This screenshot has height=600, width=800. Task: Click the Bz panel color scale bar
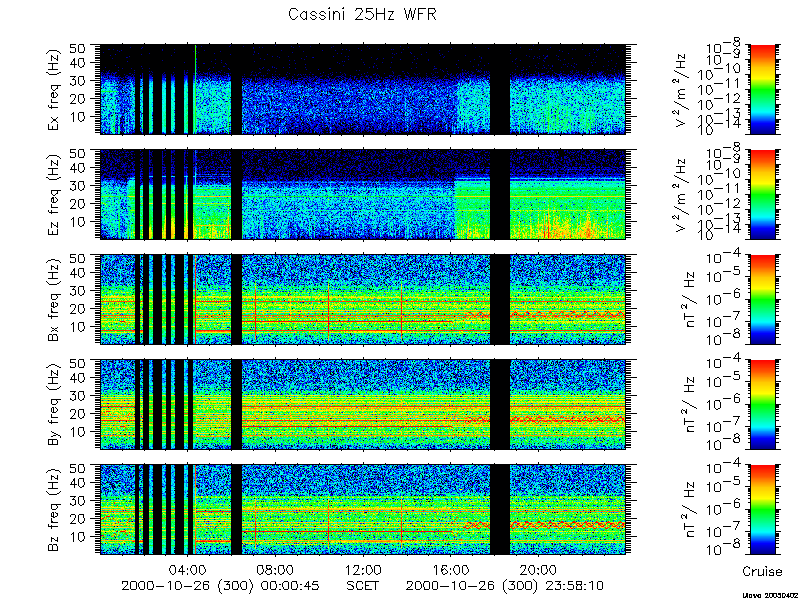coord(763,510)
